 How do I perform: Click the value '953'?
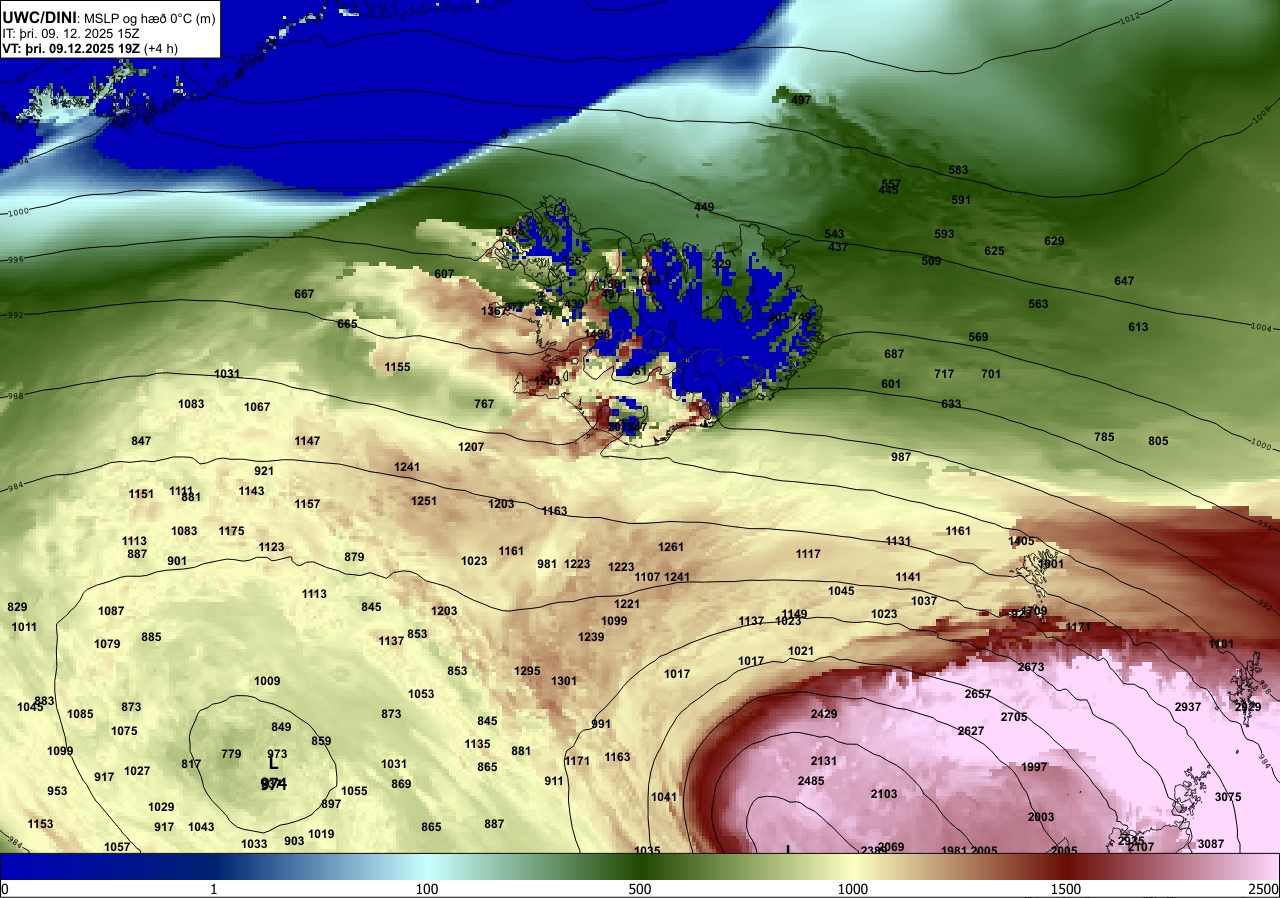coord(57,791)
